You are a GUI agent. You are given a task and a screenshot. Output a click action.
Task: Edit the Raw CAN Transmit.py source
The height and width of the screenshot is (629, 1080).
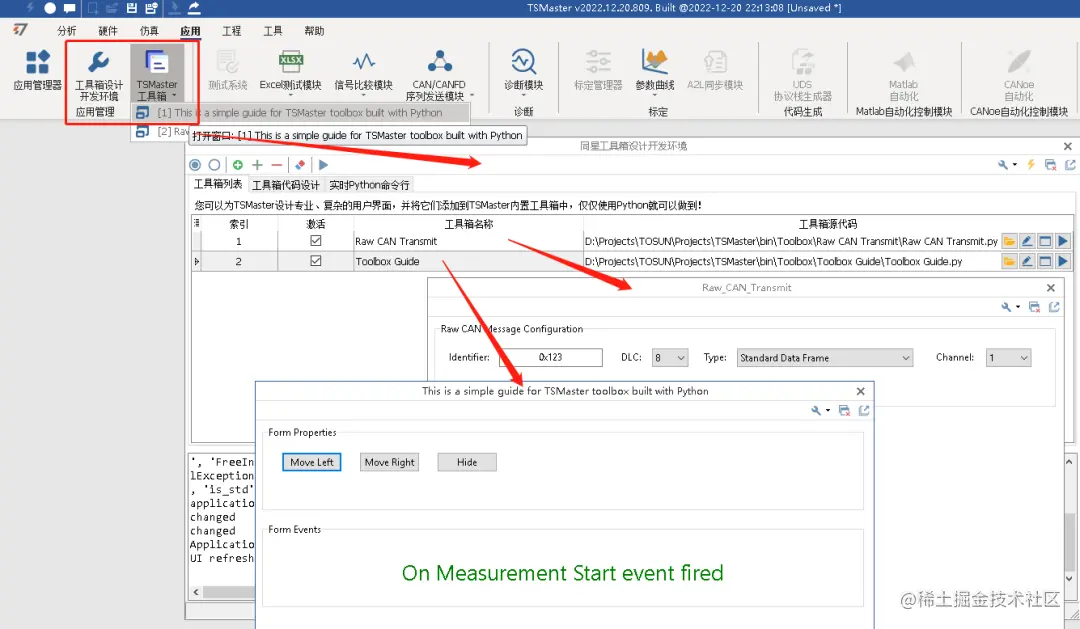(x=1027, y=241)
